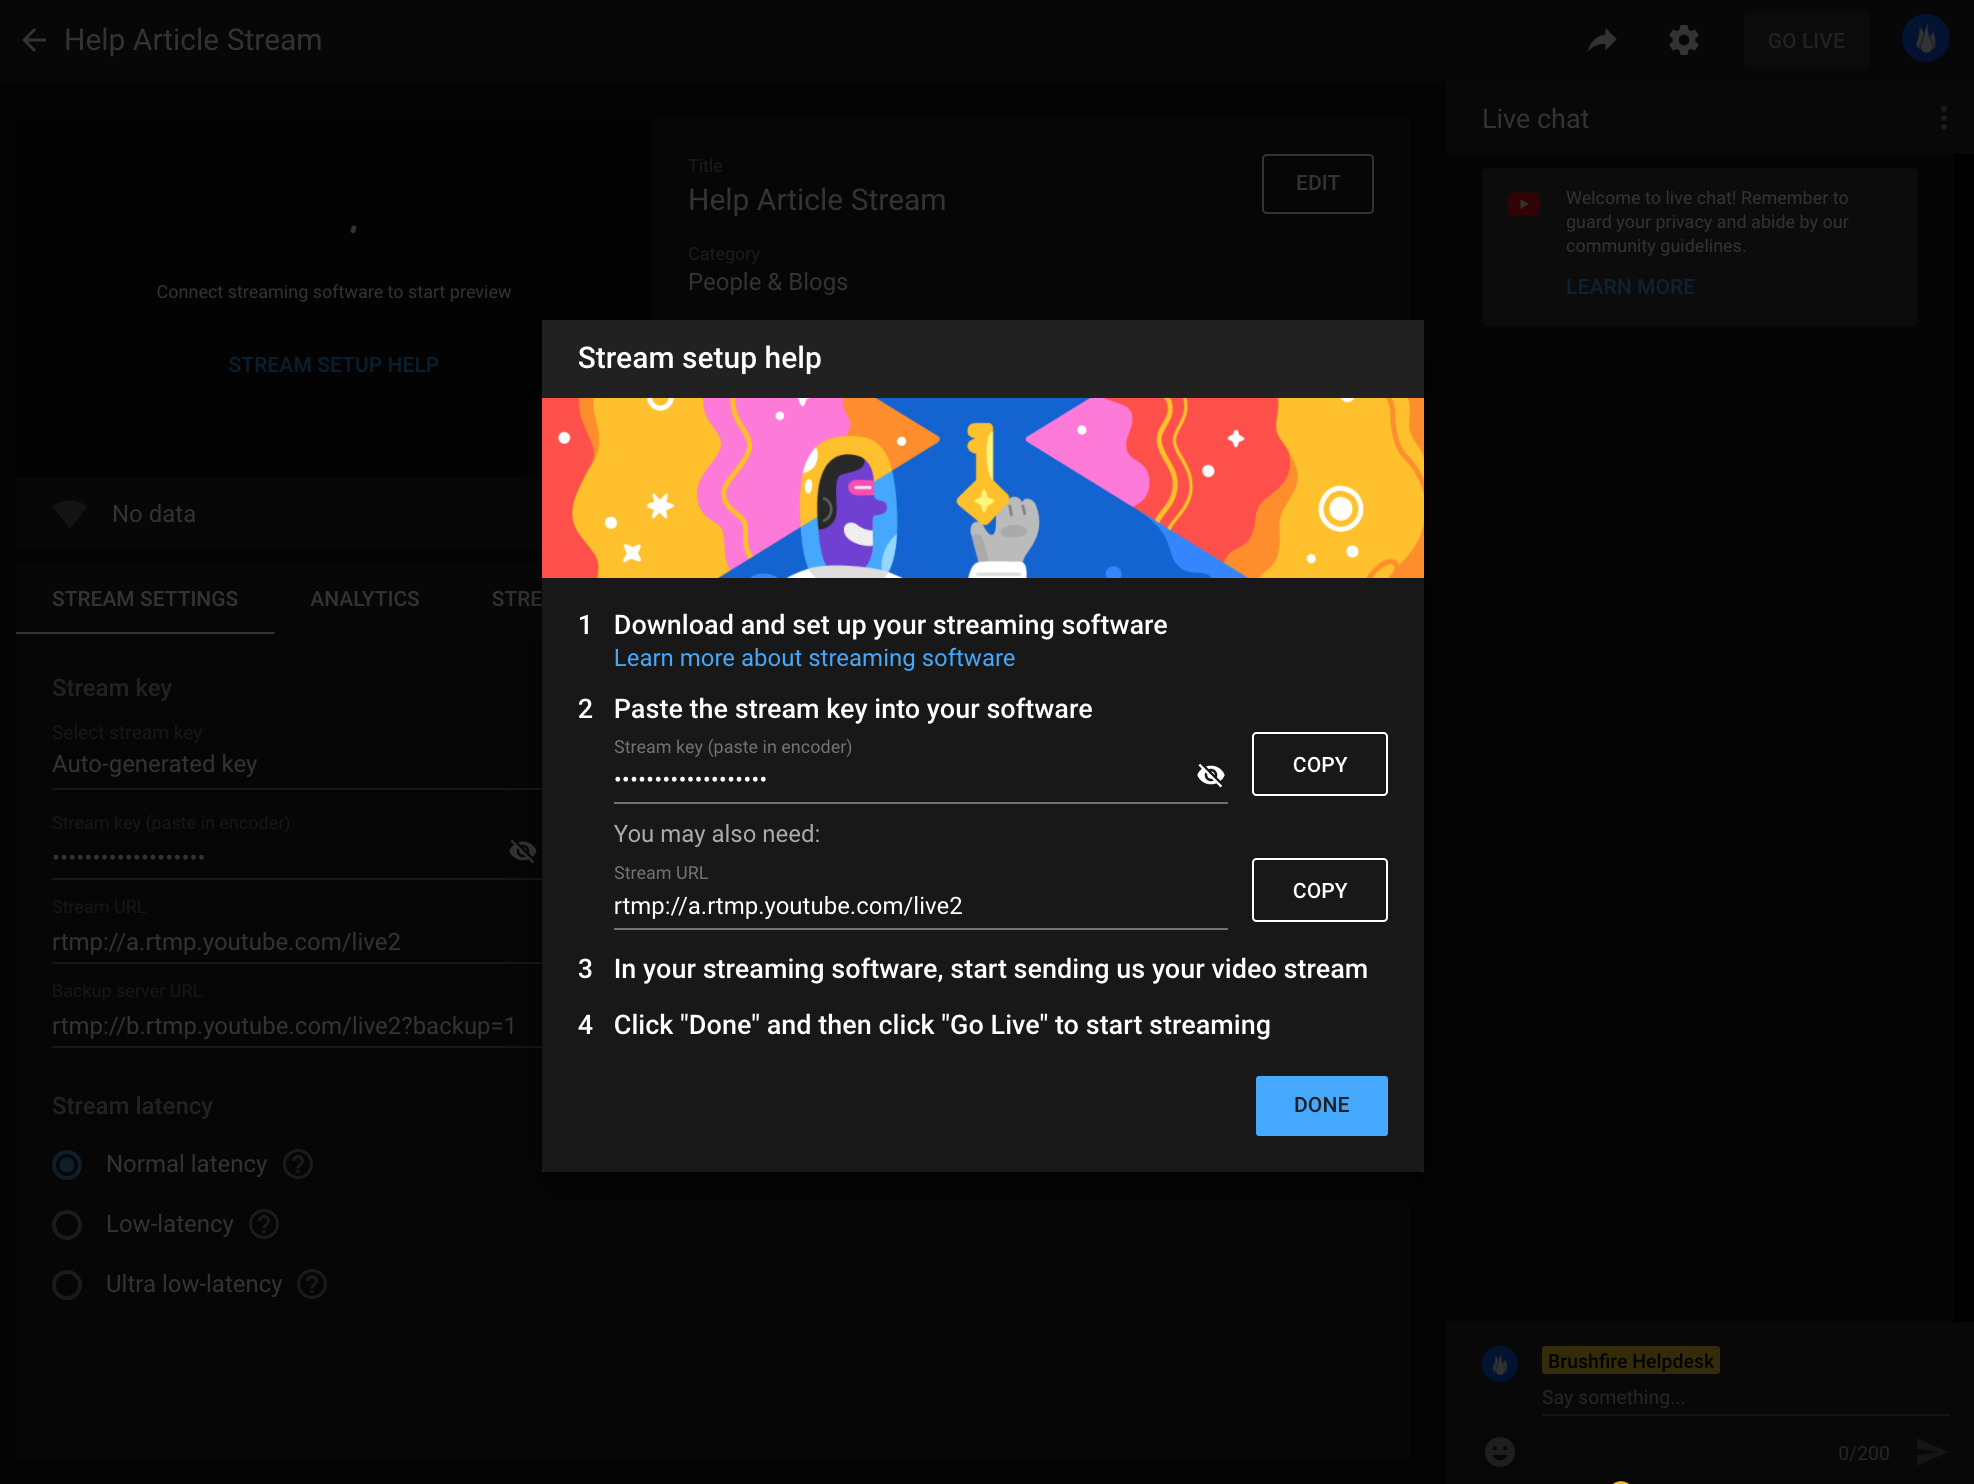Select Low-latency radio button
The image size is (1974, 1484).
pos(67,1225)
